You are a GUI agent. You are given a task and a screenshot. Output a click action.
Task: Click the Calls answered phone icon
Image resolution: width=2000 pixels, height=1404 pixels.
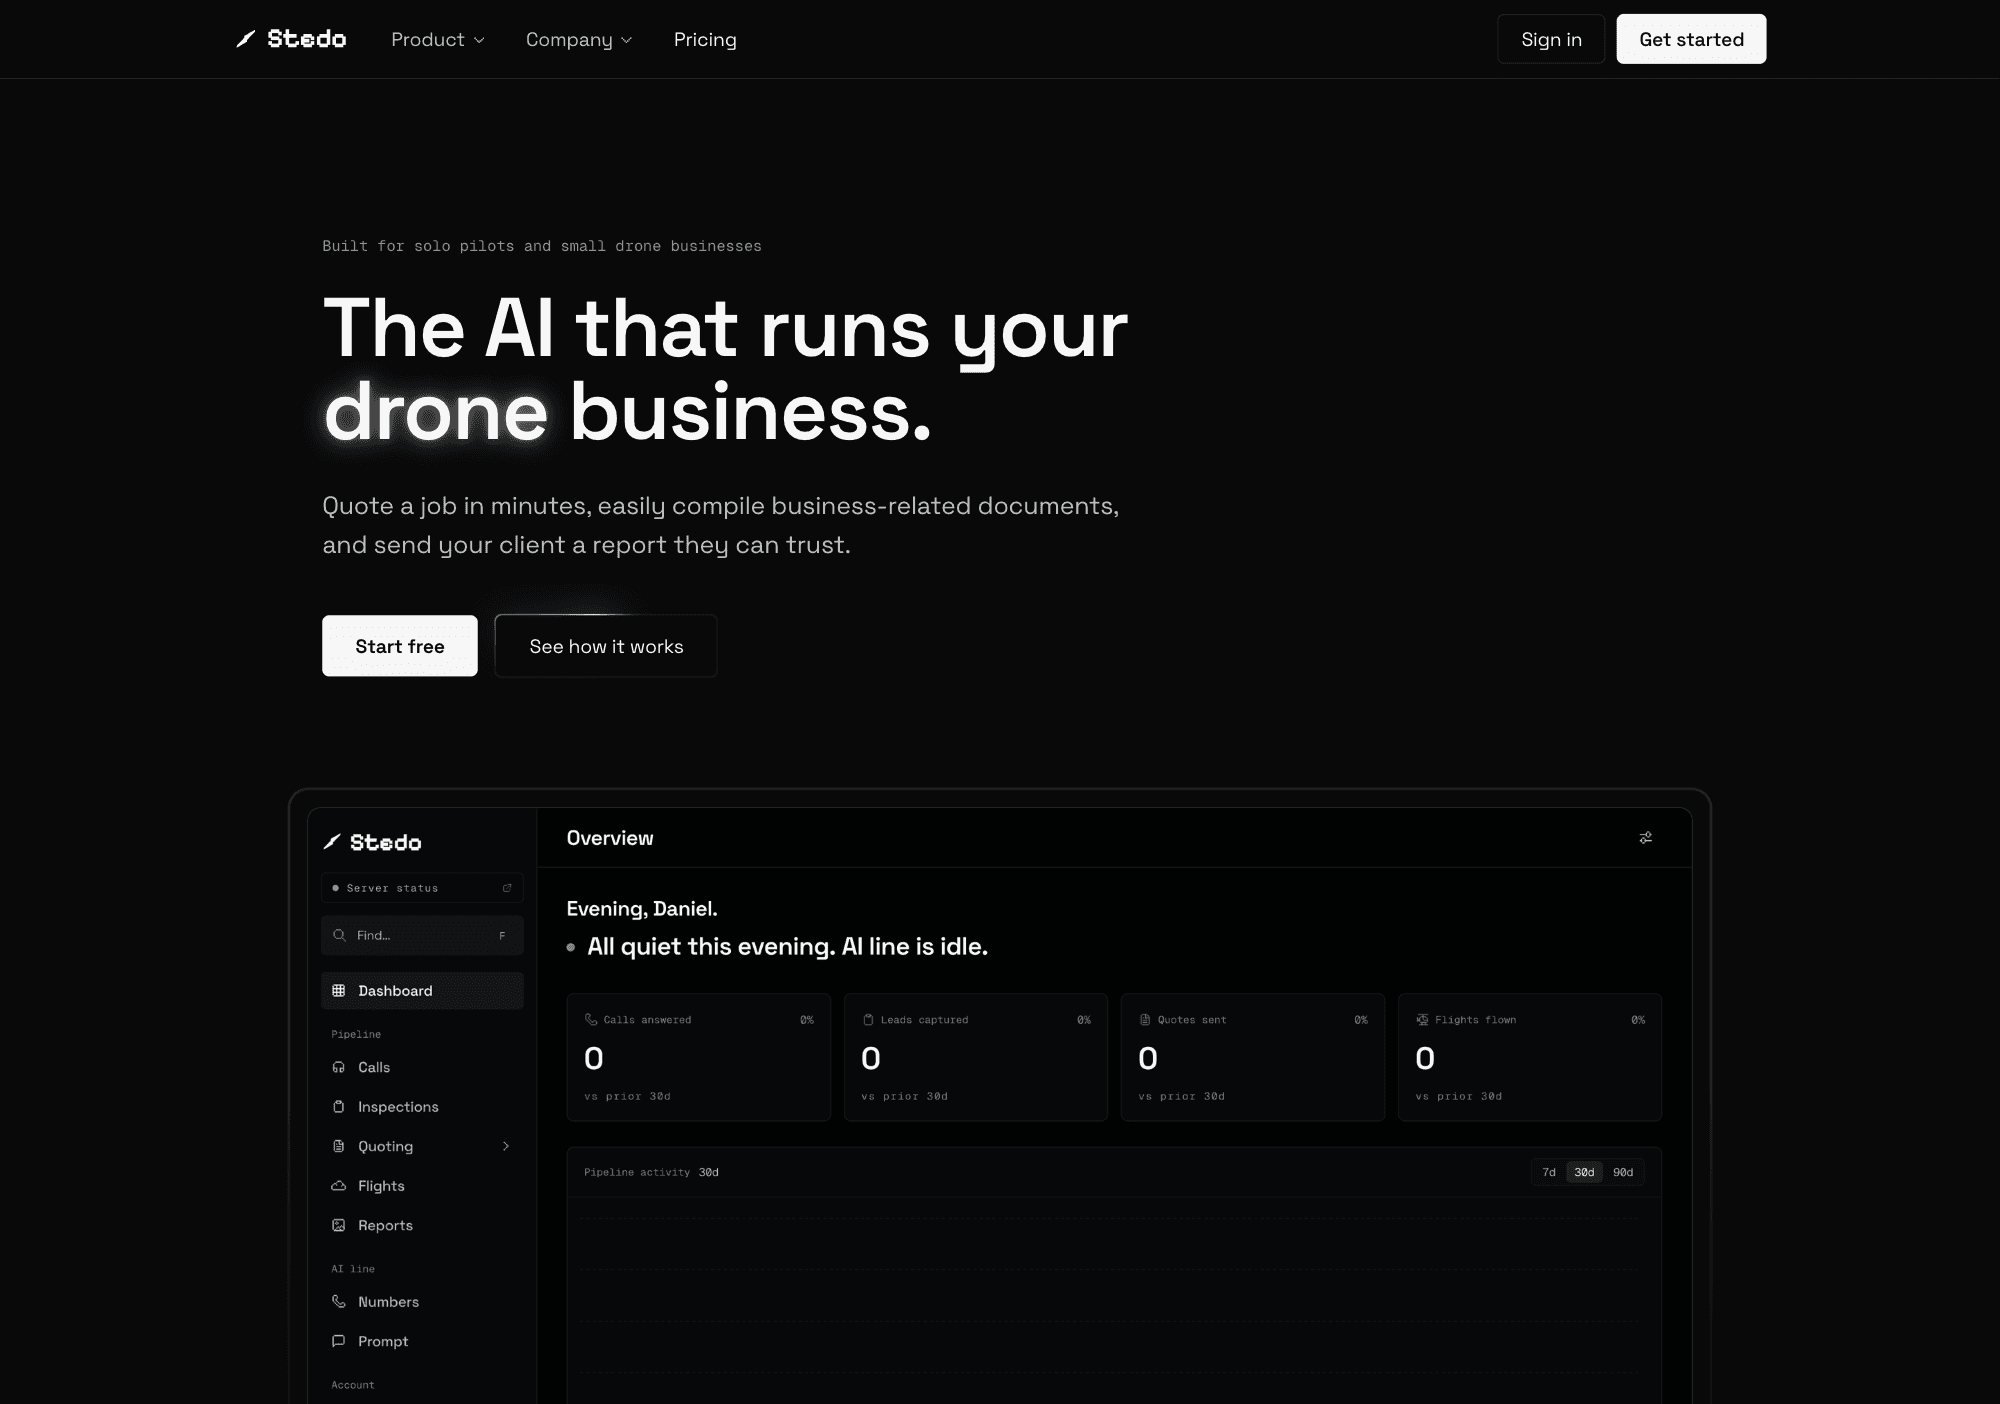click(591, 1020)
